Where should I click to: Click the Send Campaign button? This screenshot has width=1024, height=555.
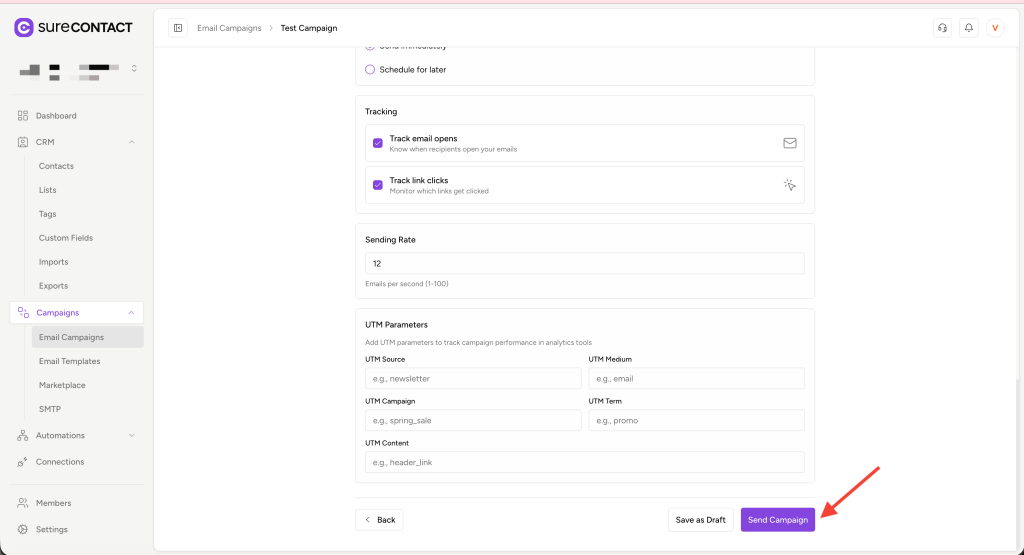click(777, 520)
